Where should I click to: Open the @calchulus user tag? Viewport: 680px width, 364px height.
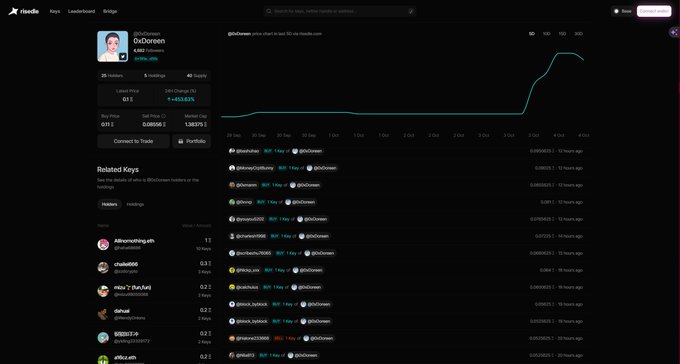[x=244, y=287]
